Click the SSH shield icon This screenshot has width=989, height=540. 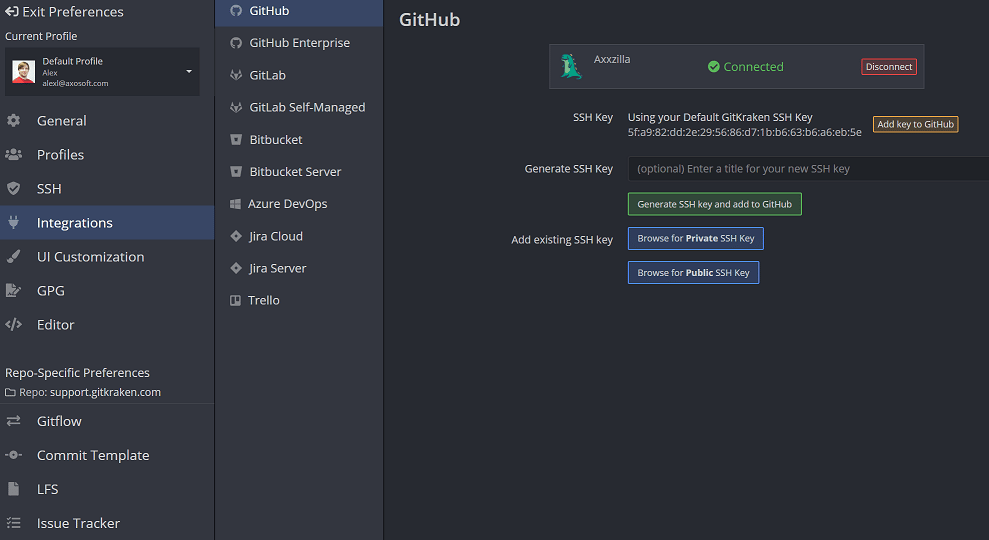14,189
